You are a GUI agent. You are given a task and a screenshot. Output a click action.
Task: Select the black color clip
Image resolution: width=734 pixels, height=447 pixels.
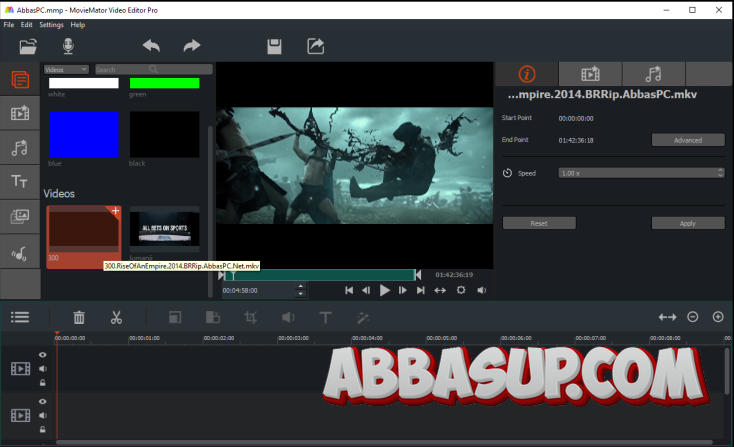[x=164, y=134]
